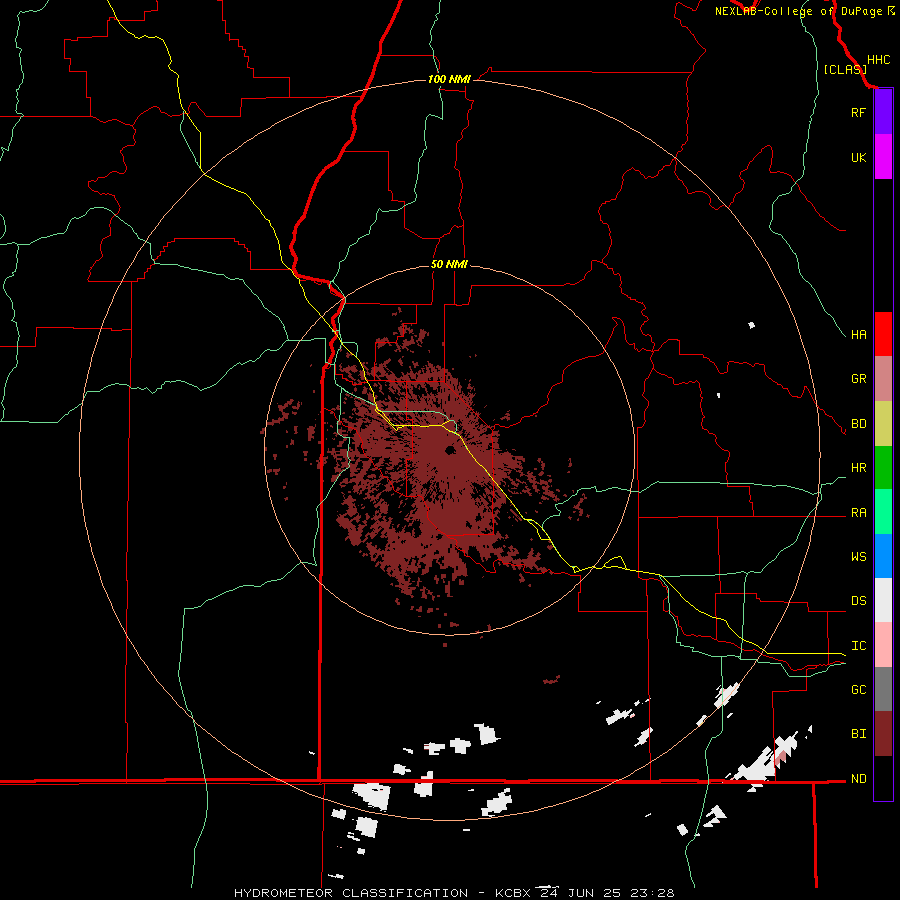Screen dimensions: 900x900
Task: Click the WS legend label
Action: click(x=858, y=557)
